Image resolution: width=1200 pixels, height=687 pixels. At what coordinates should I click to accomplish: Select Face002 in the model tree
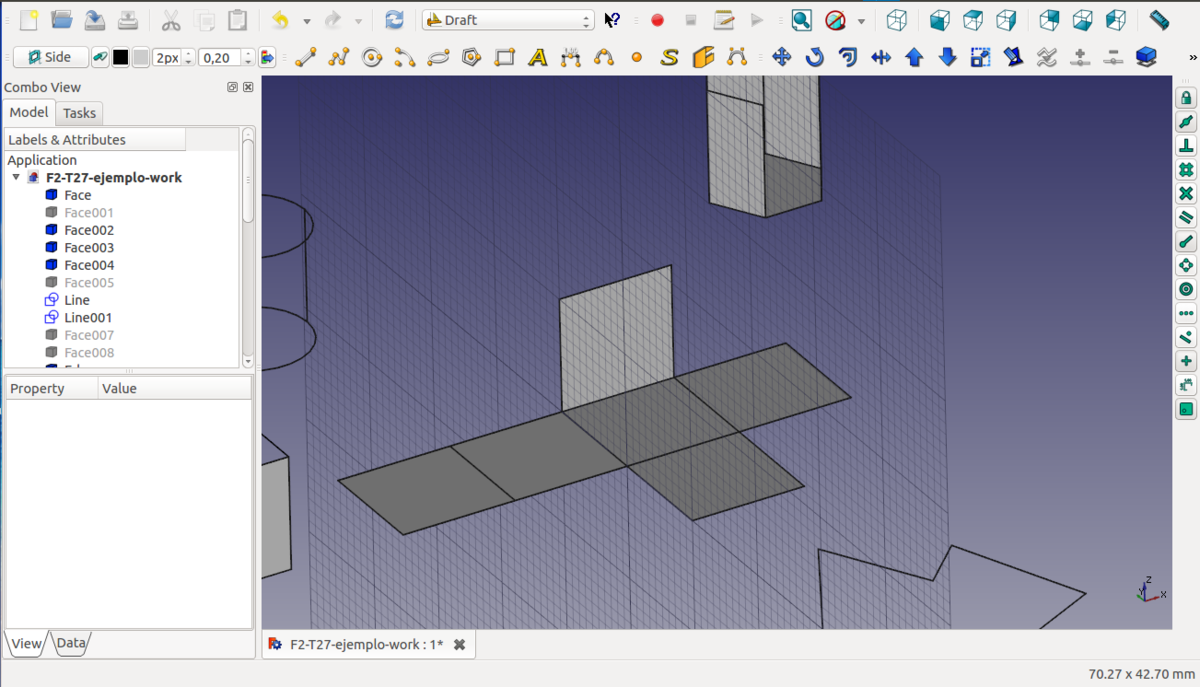[89, 230]
